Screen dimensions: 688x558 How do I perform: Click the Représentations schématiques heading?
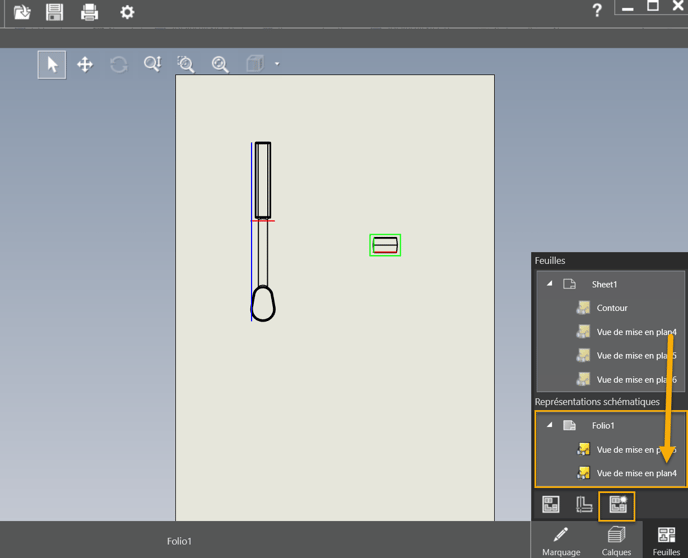pos(597,402)
